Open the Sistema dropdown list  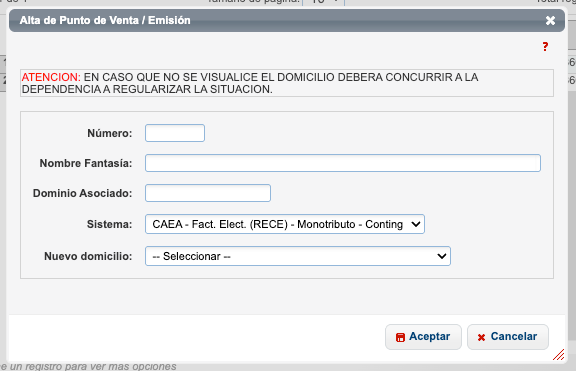tap(285, 224)
